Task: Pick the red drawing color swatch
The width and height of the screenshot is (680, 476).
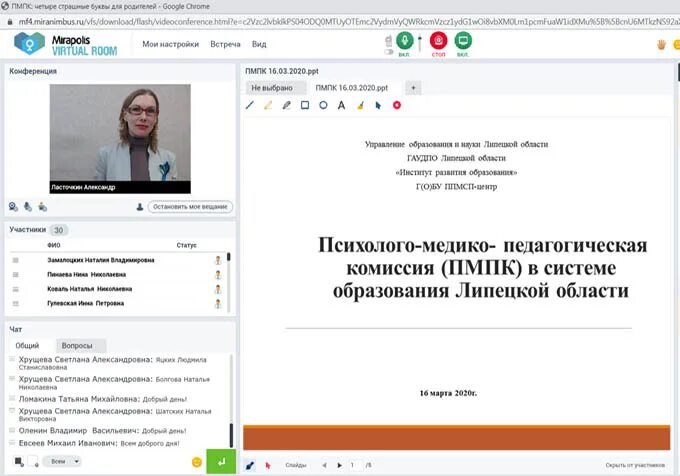Action: (x=397, y=105)
